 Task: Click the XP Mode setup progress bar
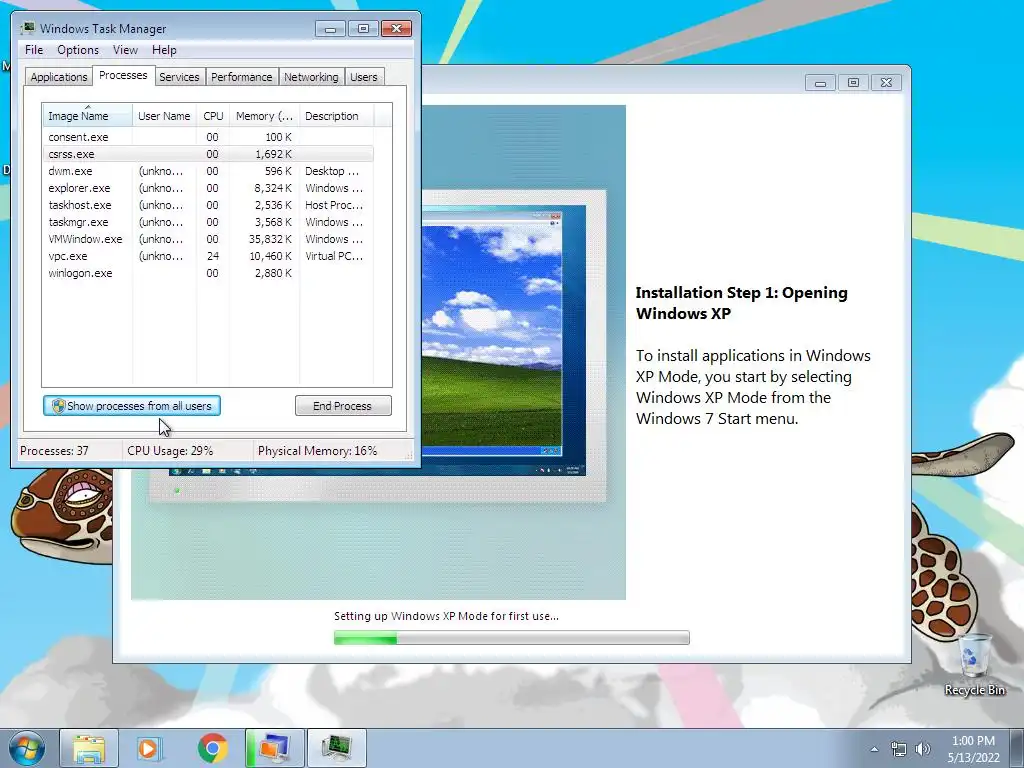[x=511, y=637]
